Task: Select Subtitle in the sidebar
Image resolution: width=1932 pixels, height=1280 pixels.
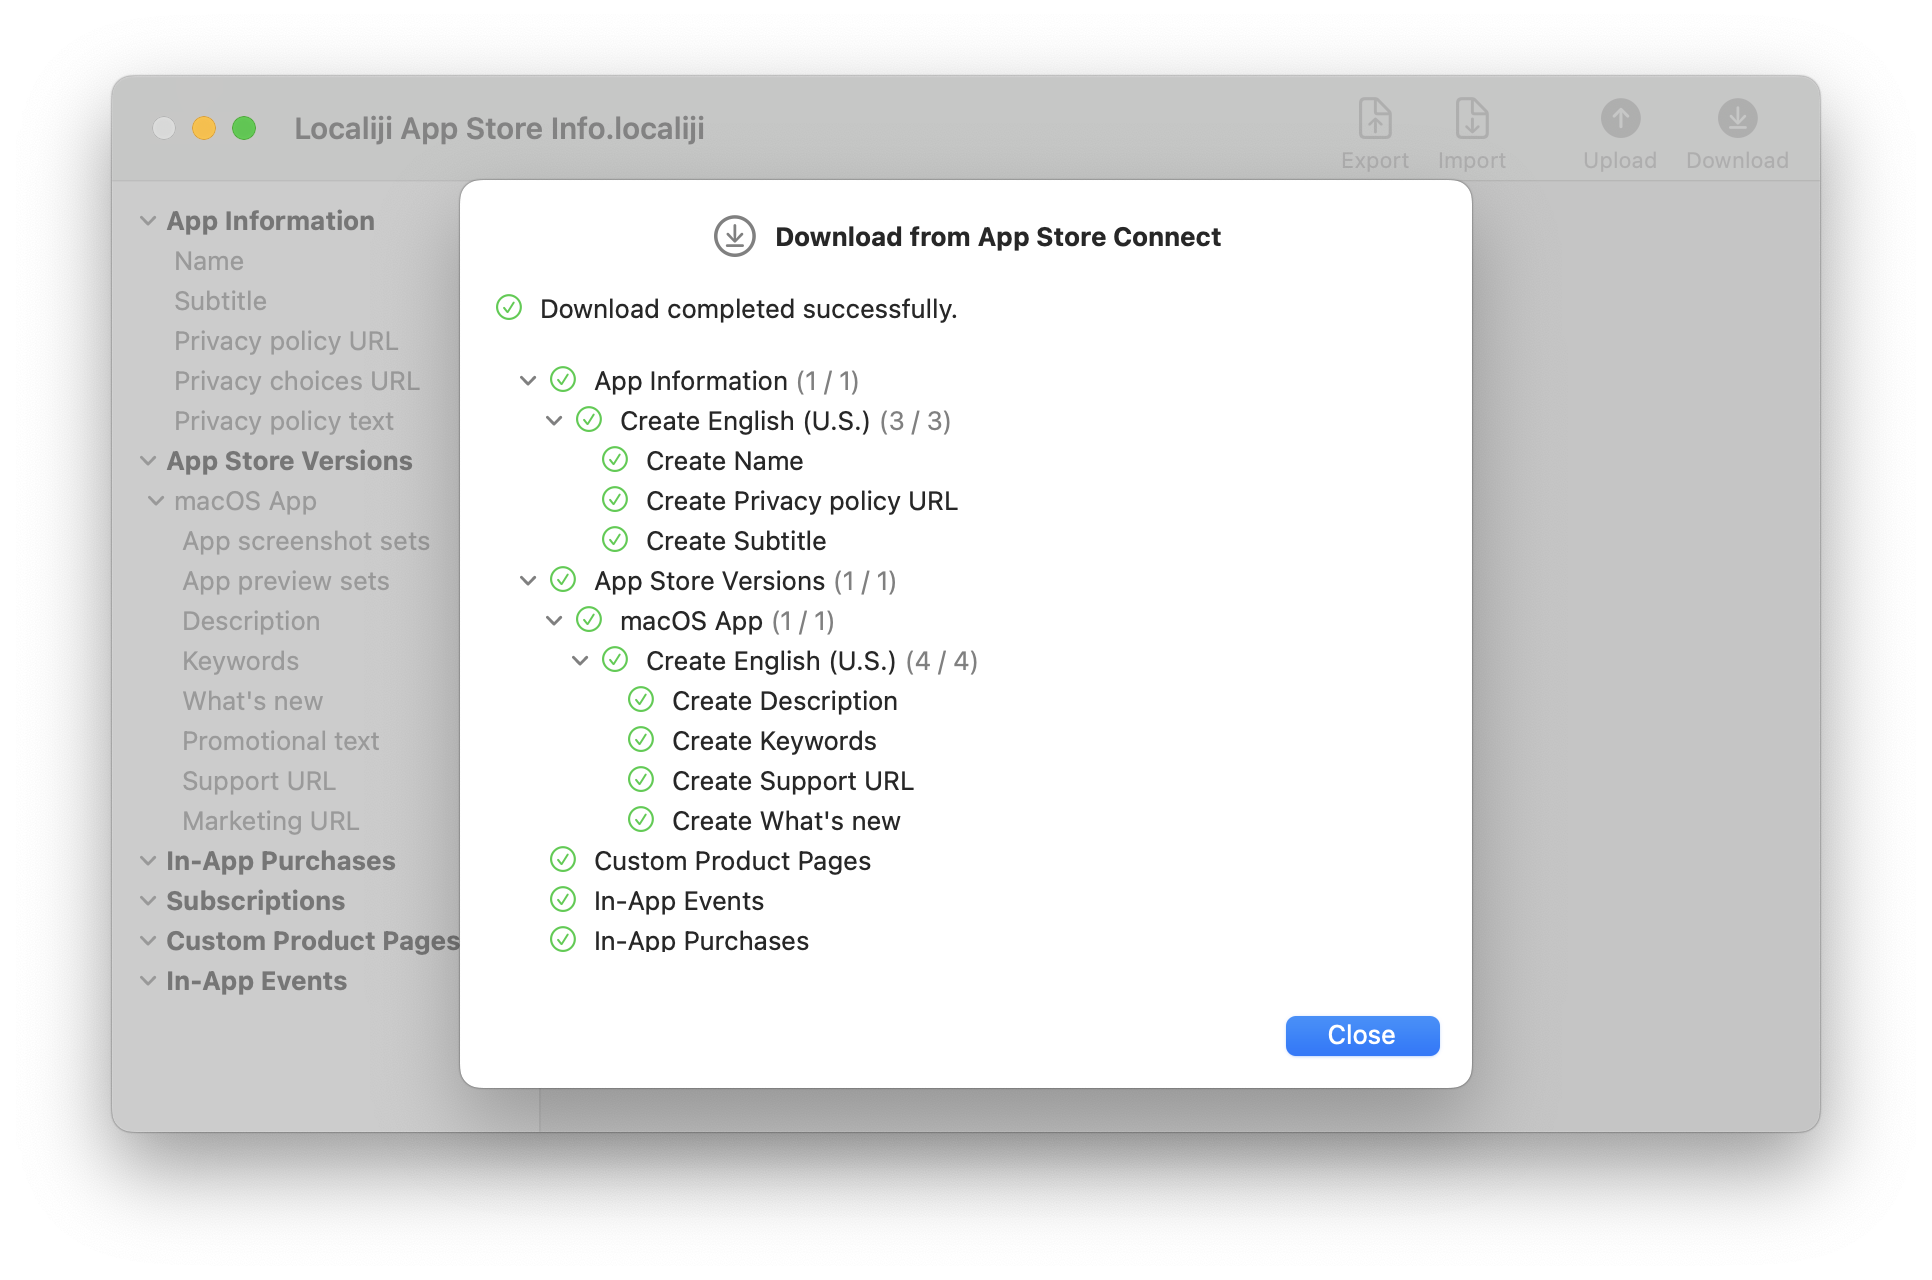Action: point(220,301)
